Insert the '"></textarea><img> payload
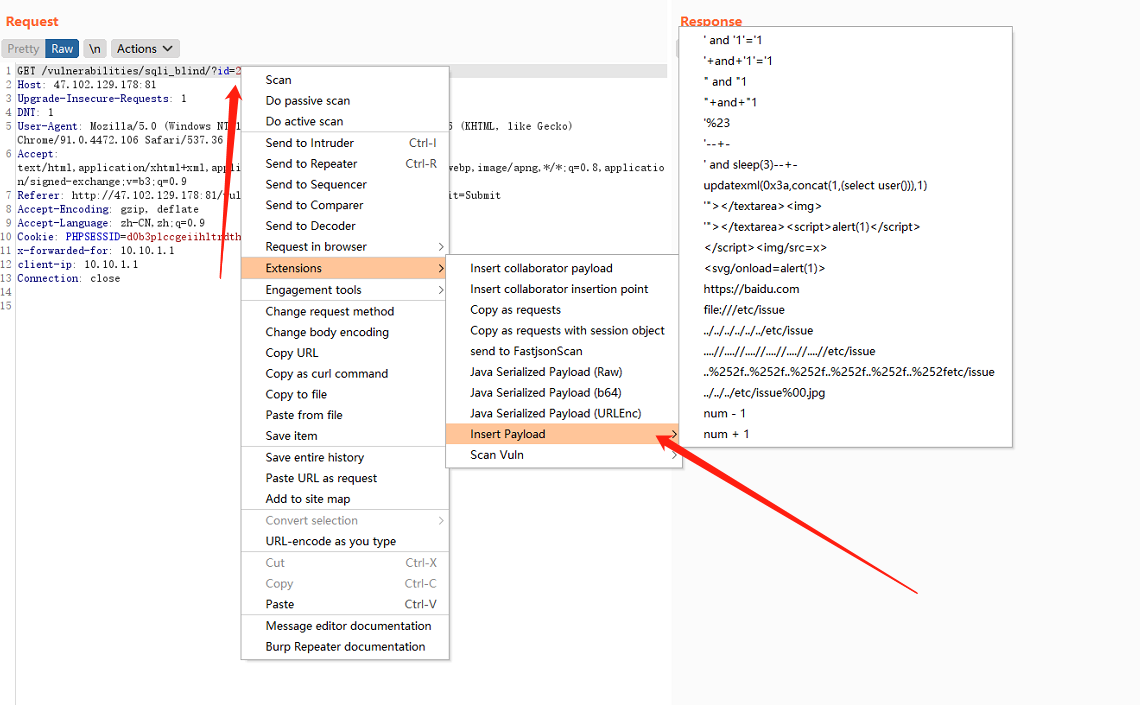 click(846, 206)
